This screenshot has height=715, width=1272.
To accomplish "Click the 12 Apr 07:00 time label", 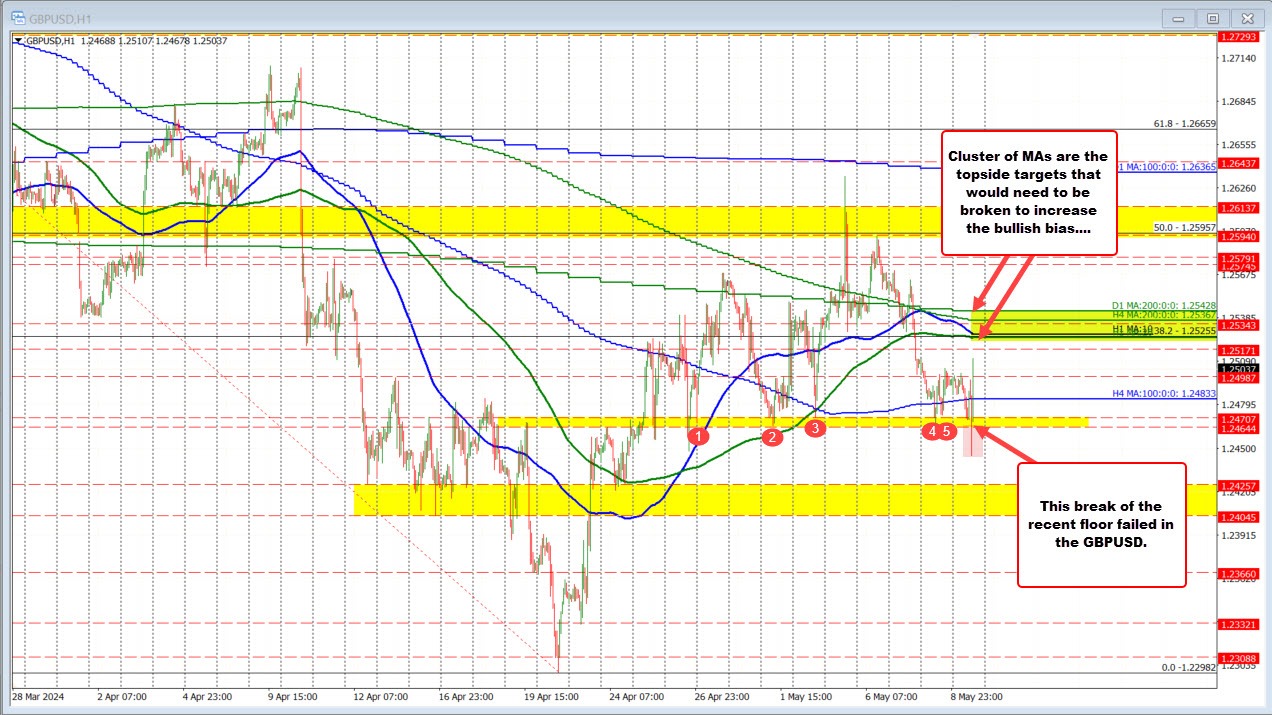I will pos(382,696).
